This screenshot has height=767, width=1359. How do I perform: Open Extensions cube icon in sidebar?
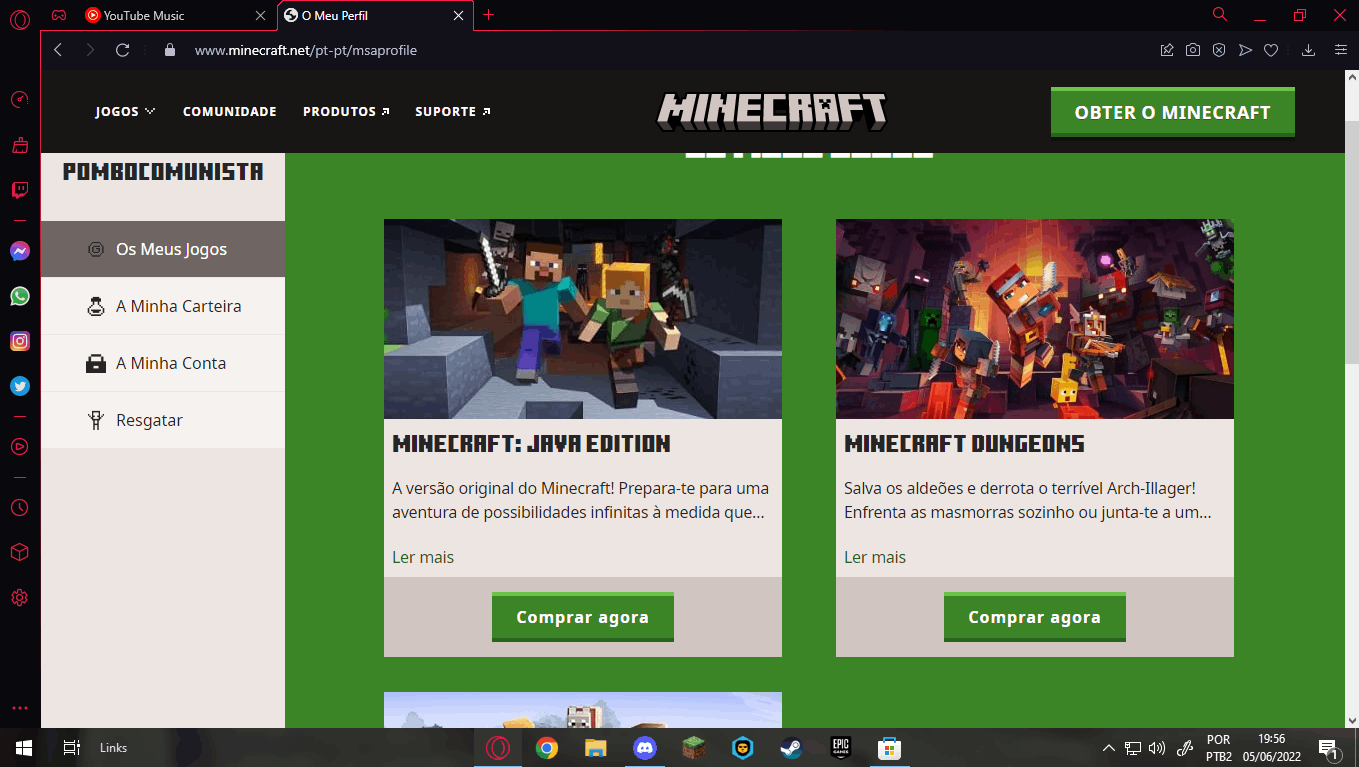pos(19,553)
